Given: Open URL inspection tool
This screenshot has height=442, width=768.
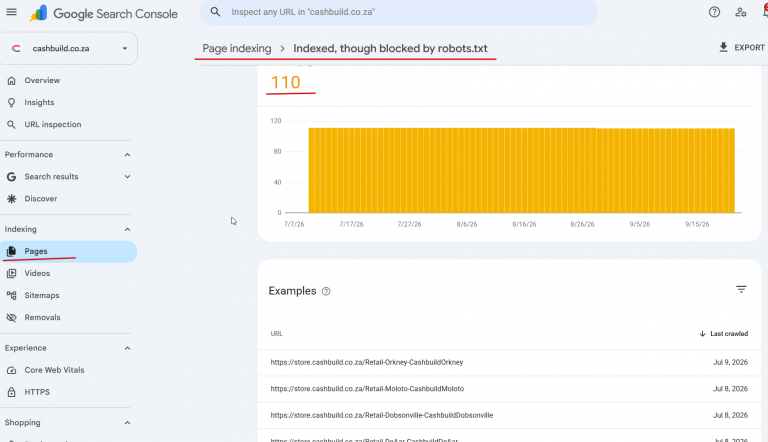Looking at the screenshot, I should [53, 124].
